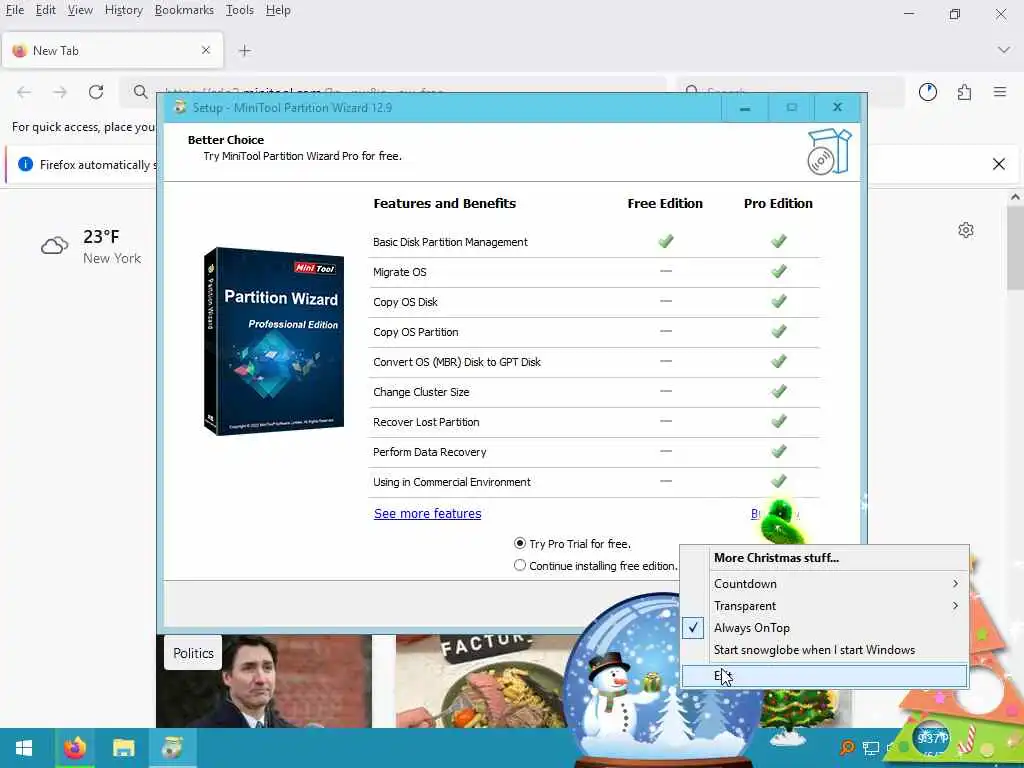1024x768 pixels.
Task: Open the Firefox View menu
Action: 80,10
